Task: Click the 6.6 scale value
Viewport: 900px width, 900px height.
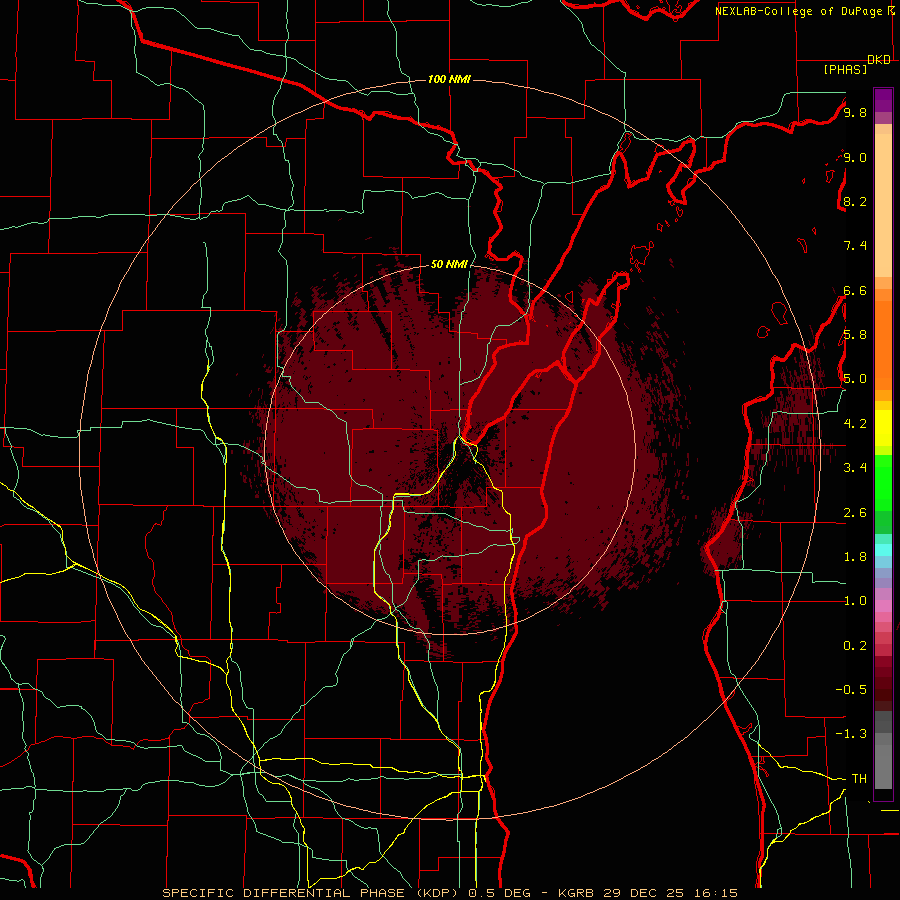Action: pos(855,290)
